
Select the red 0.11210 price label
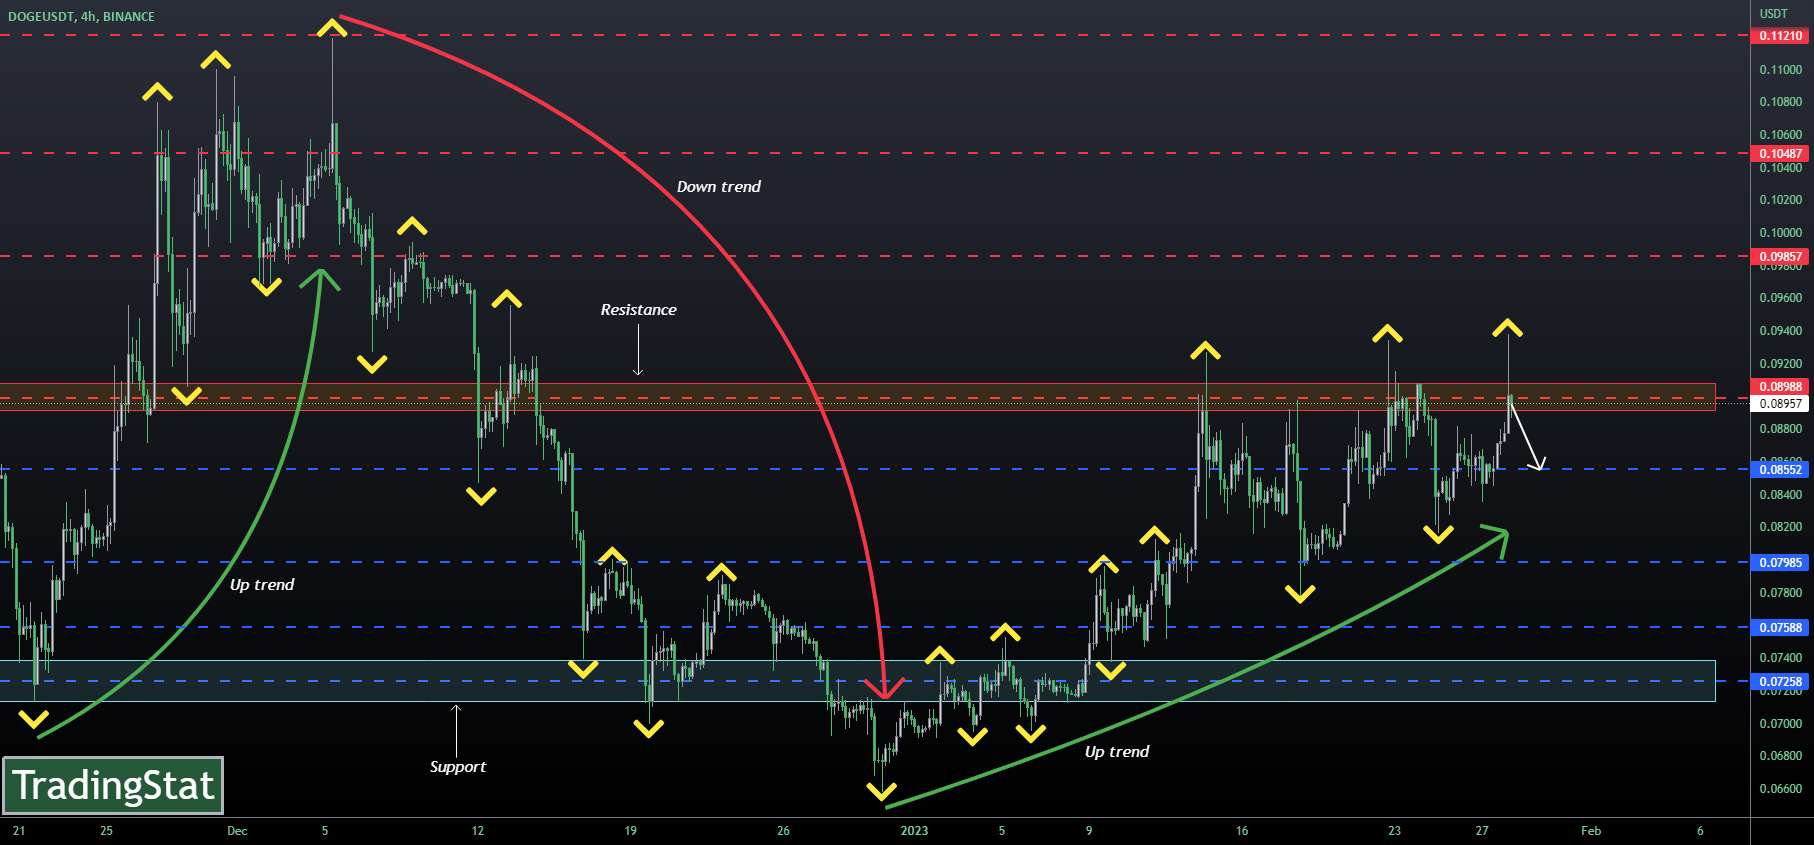1780,36
